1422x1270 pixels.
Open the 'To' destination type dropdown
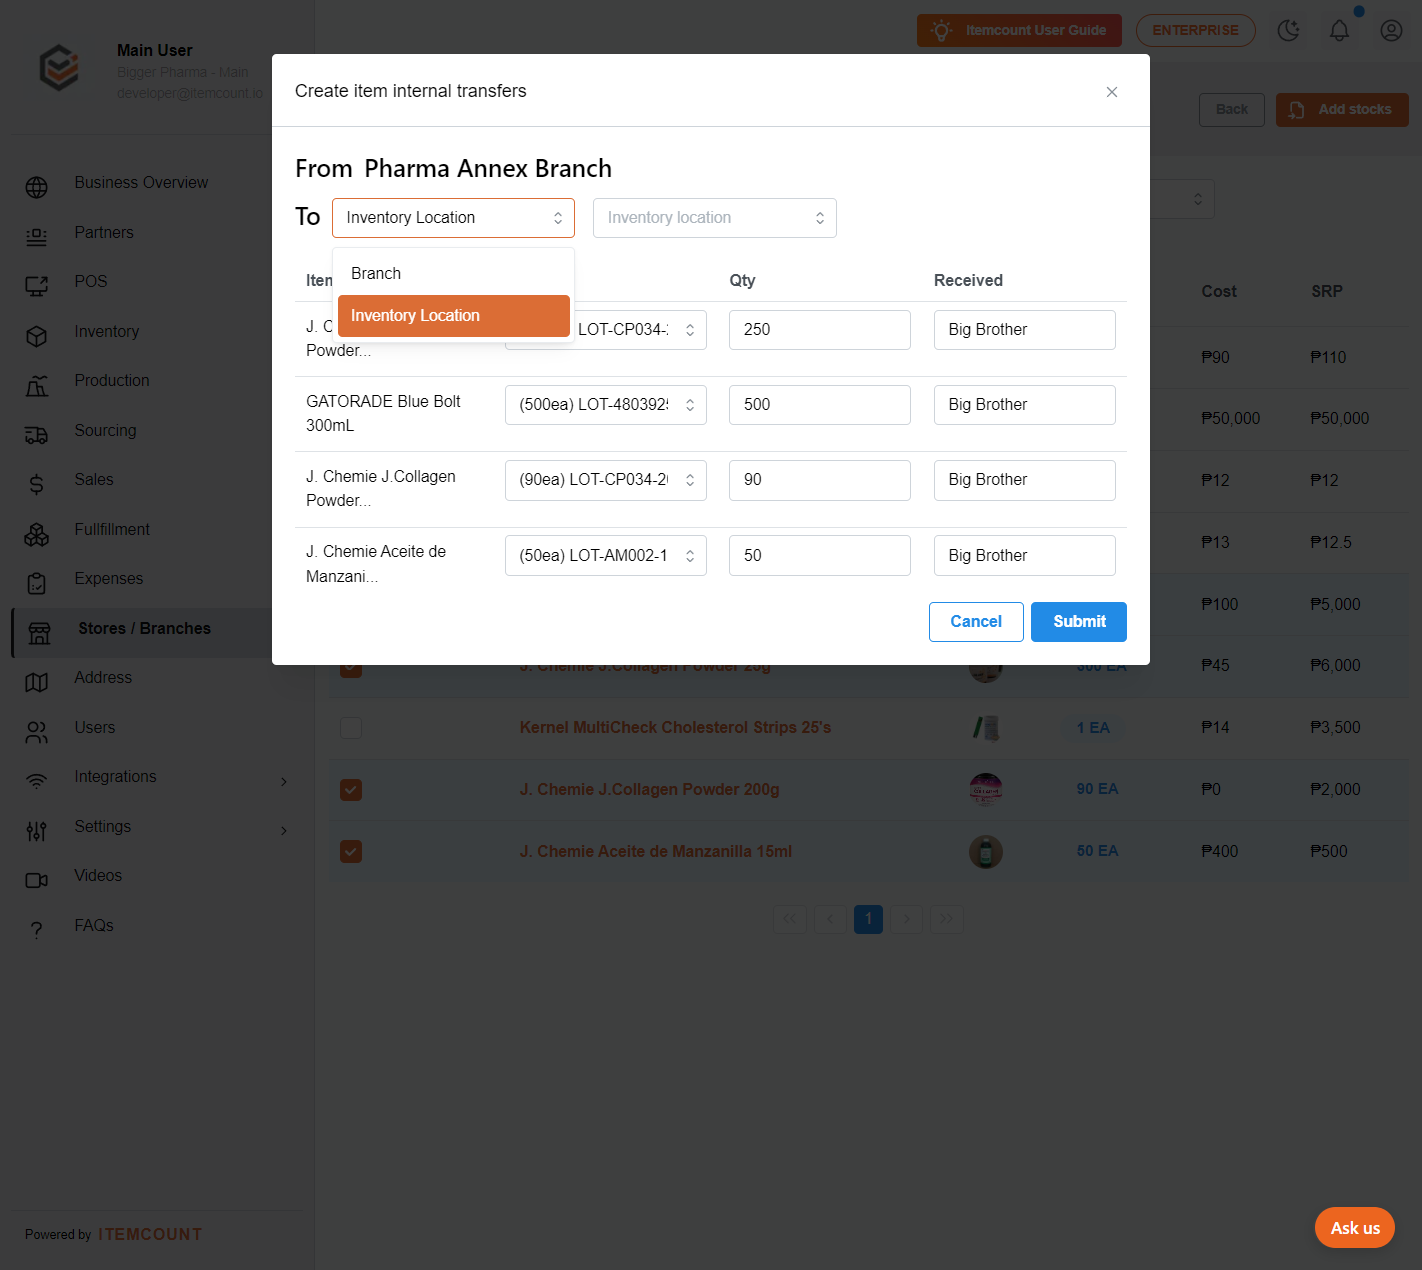[x=453, y=218]
